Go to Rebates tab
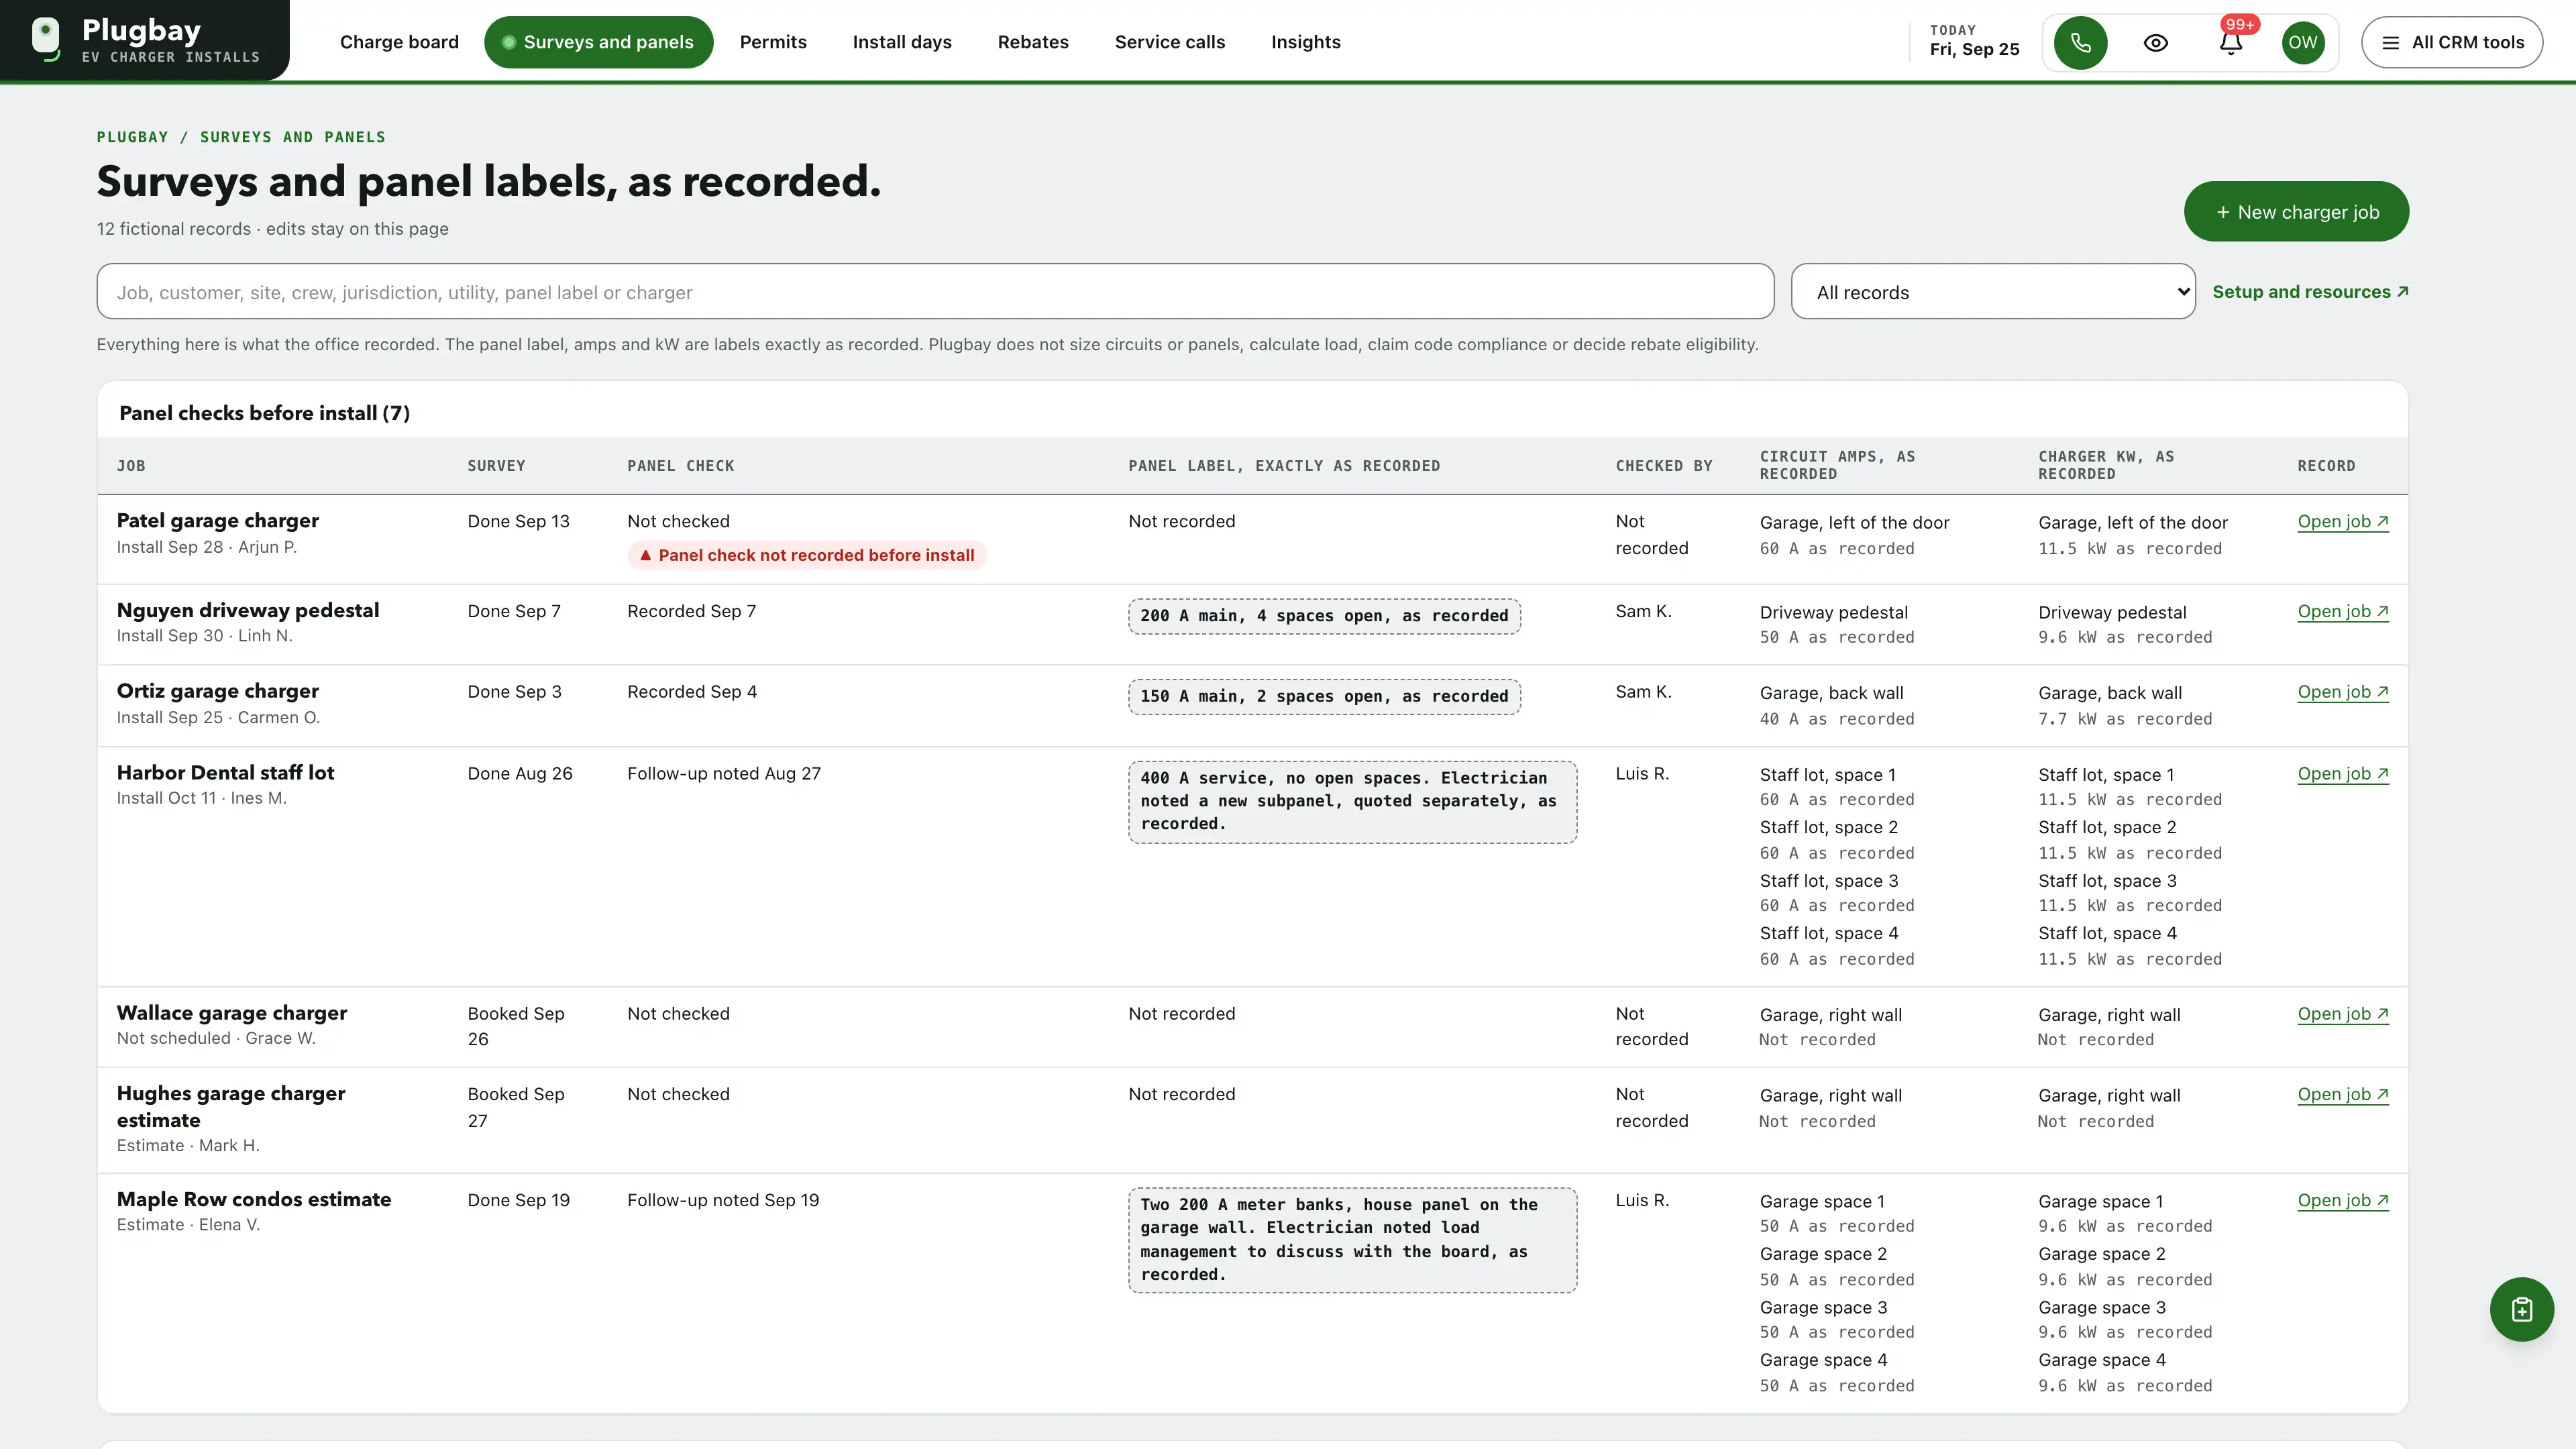2576x1449 pixels. tap(1033, 42)
